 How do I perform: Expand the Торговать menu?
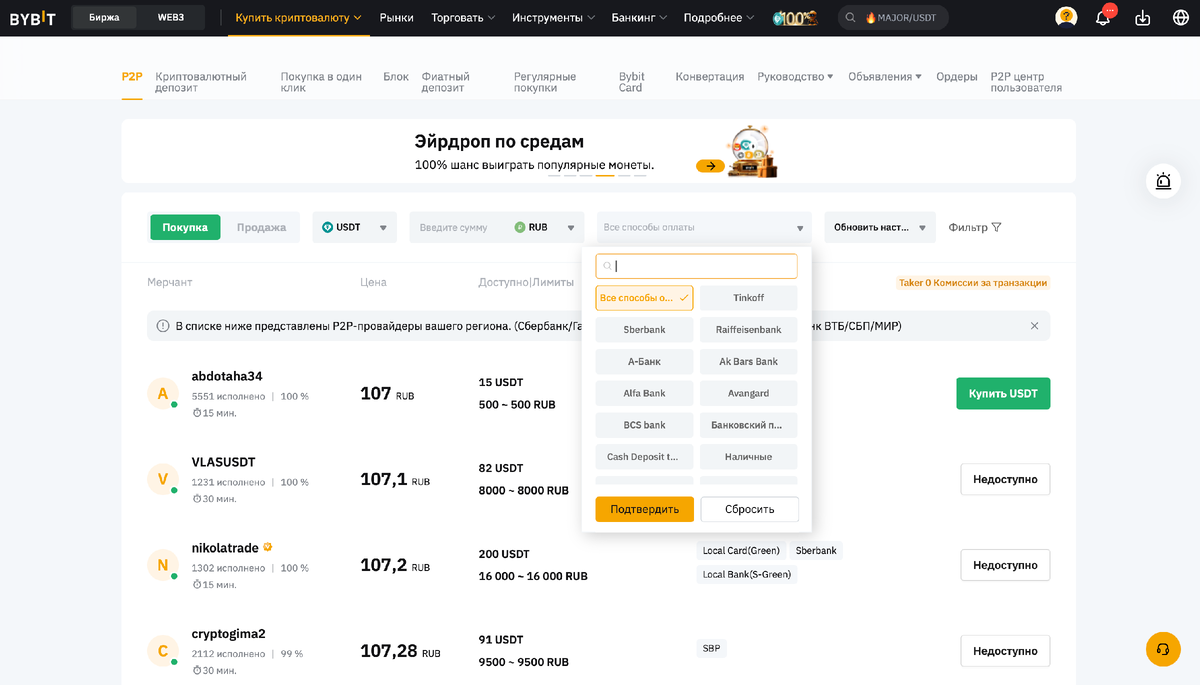[463, 18]
